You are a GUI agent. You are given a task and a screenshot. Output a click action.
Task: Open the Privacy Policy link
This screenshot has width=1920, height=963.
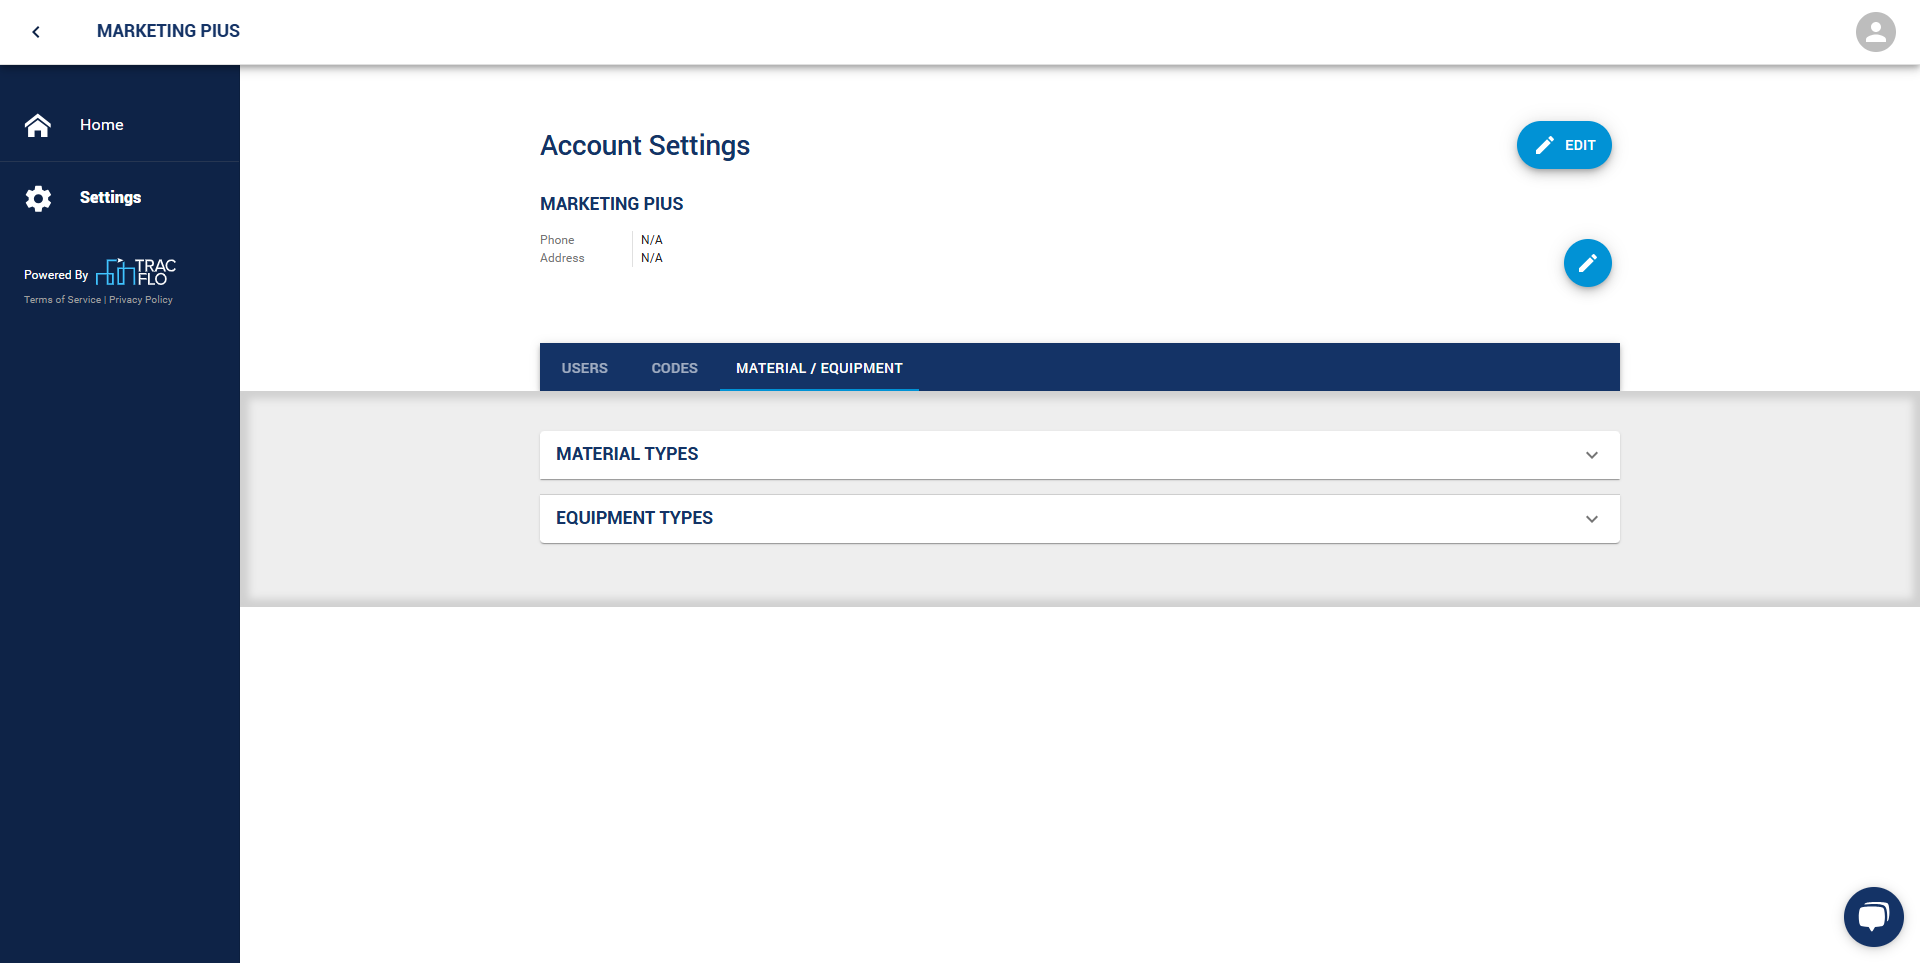(x=141, y=300)
